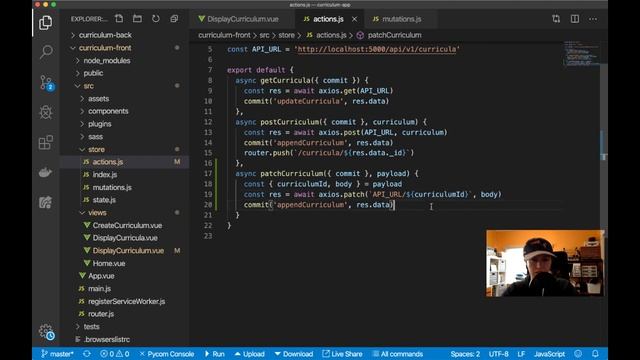Click the LF end of line selector
Viewport: 640px width, 360px height.
pyautogui.click(x=521, y=354)
